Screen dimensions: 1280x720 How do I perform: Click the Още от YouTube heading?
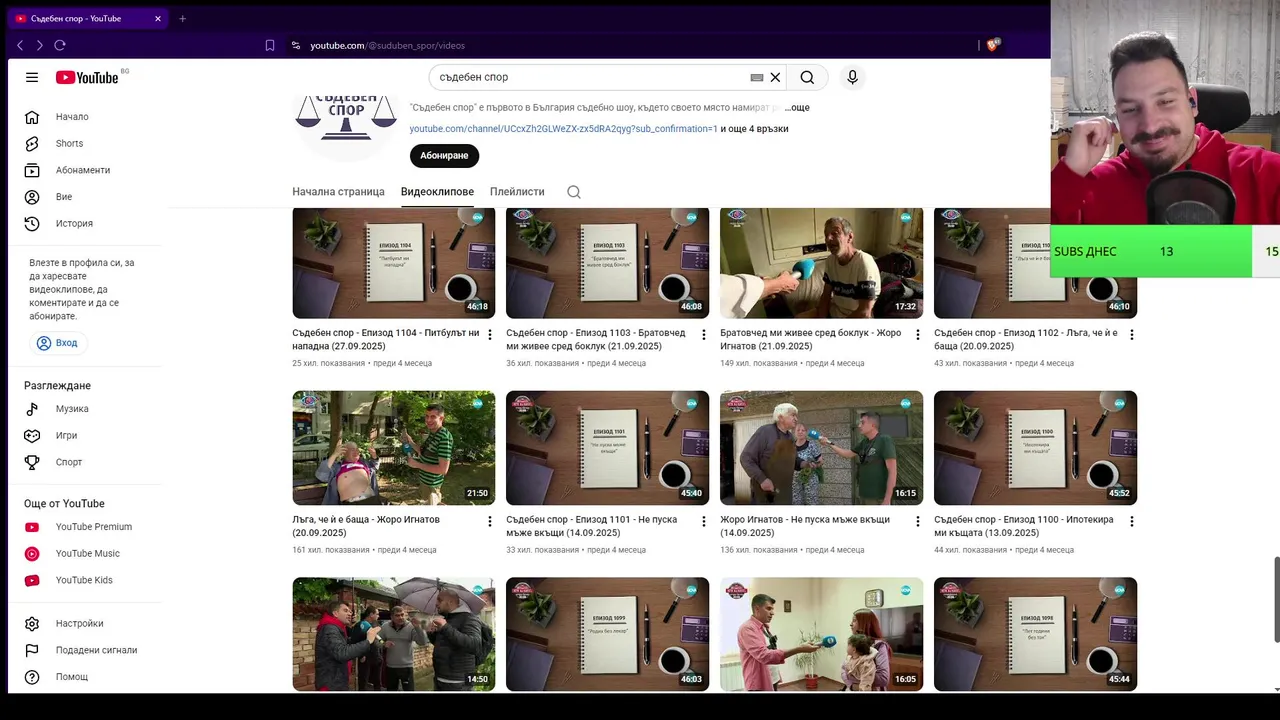coord(64,504)
